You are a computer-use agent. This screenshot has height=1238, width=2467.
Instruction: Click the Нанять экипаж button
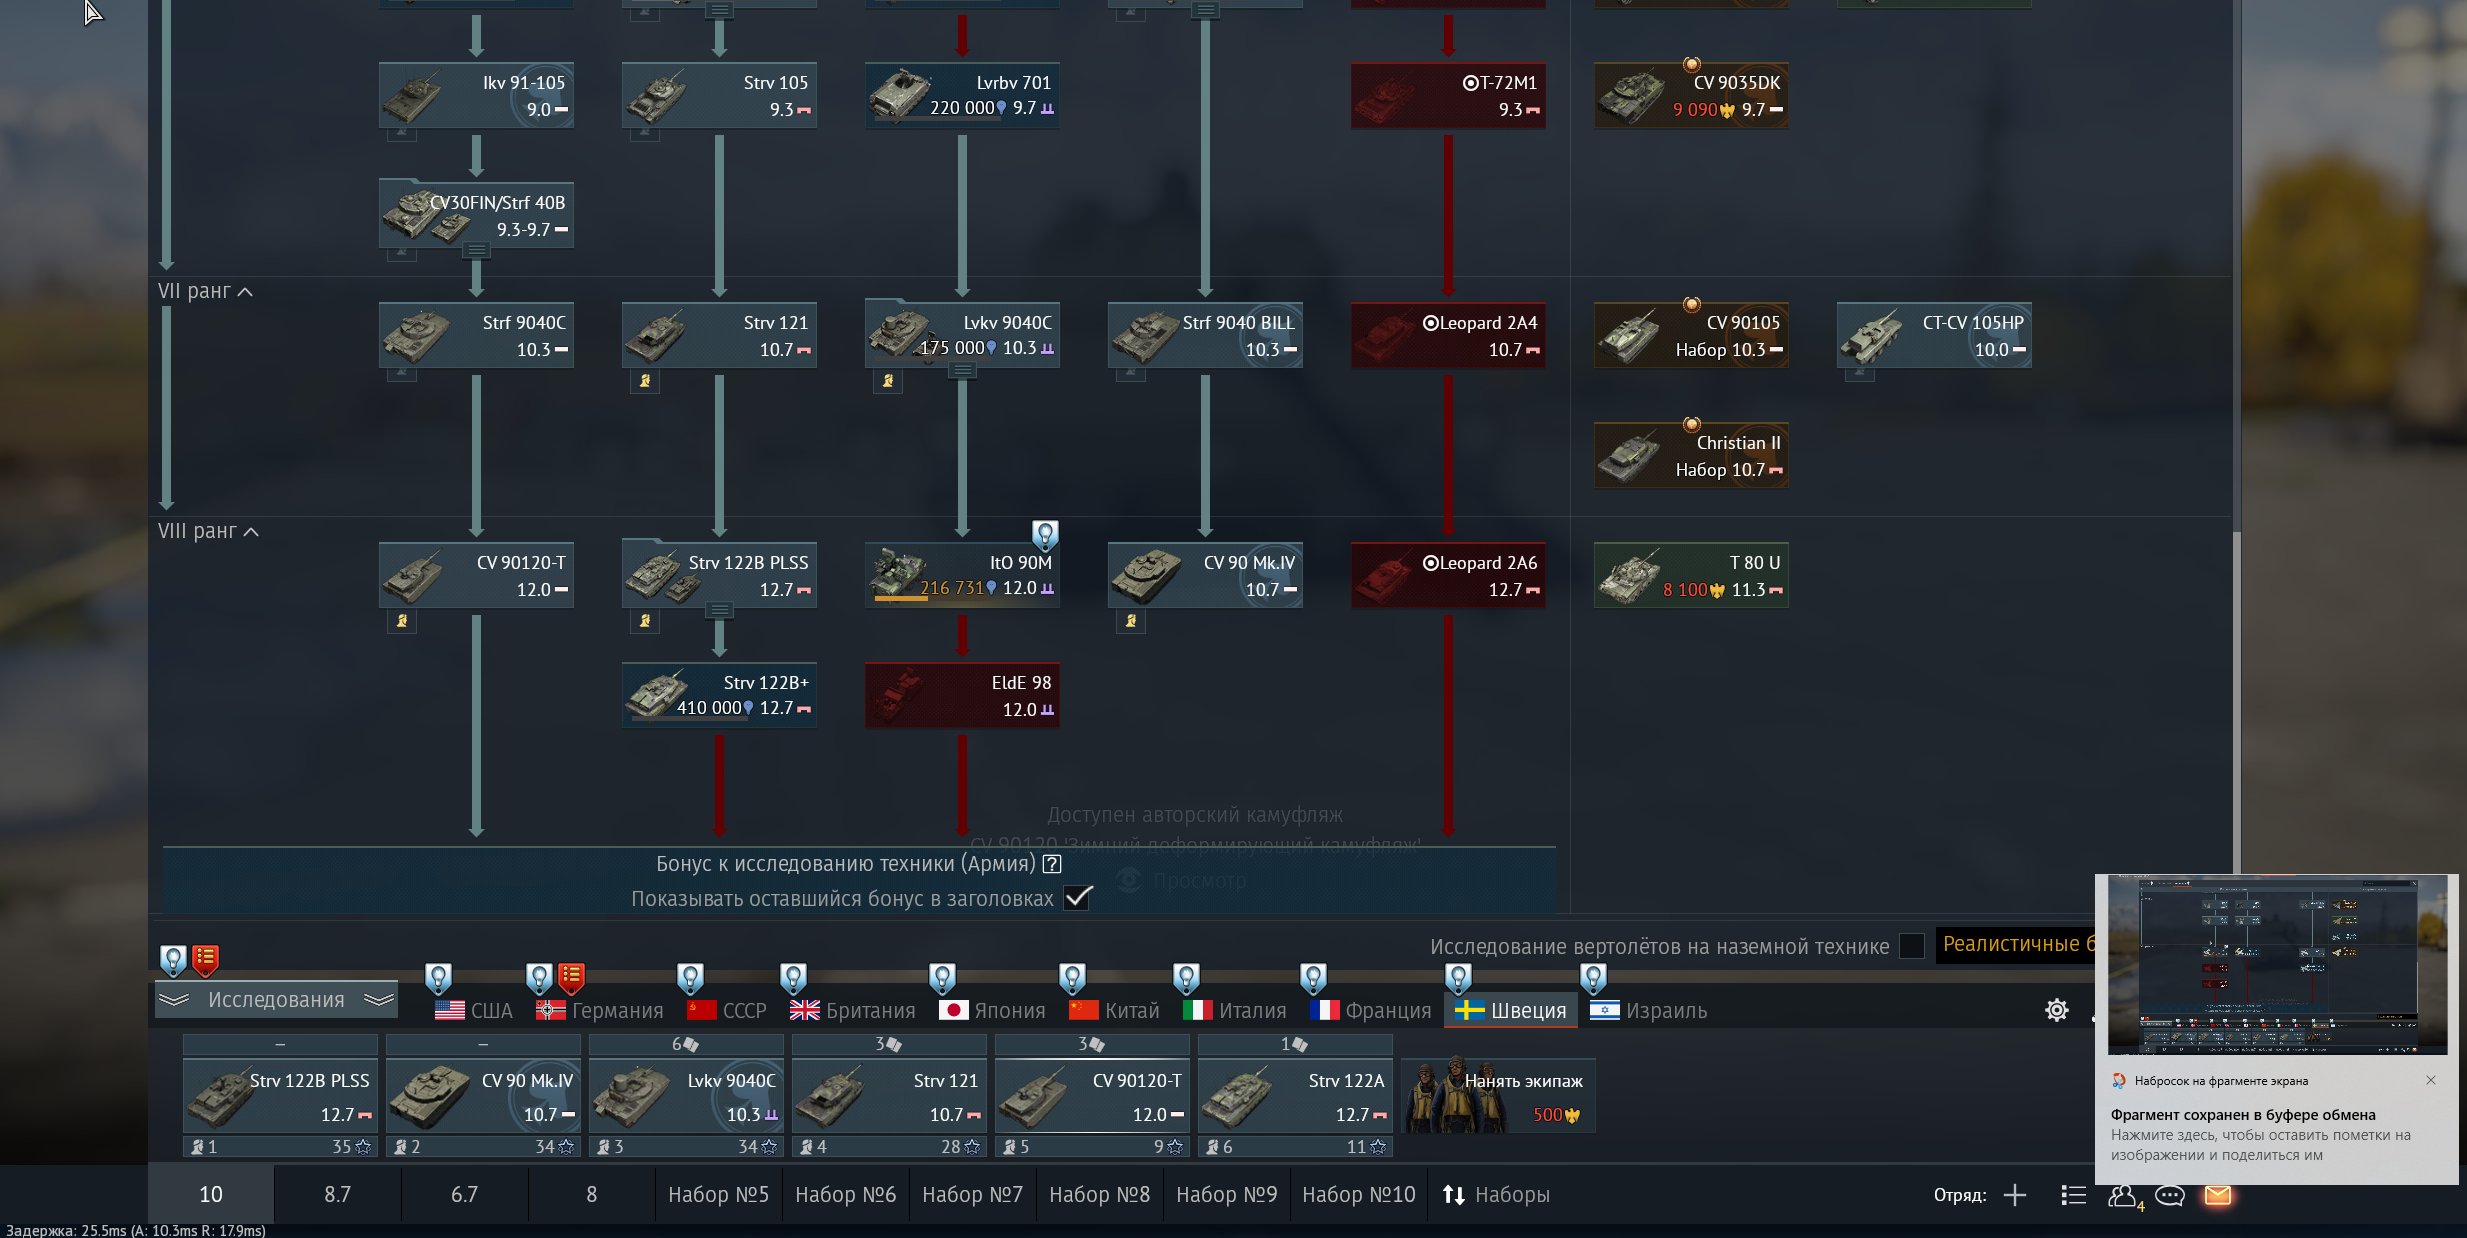click(x=1498, y=1095)
